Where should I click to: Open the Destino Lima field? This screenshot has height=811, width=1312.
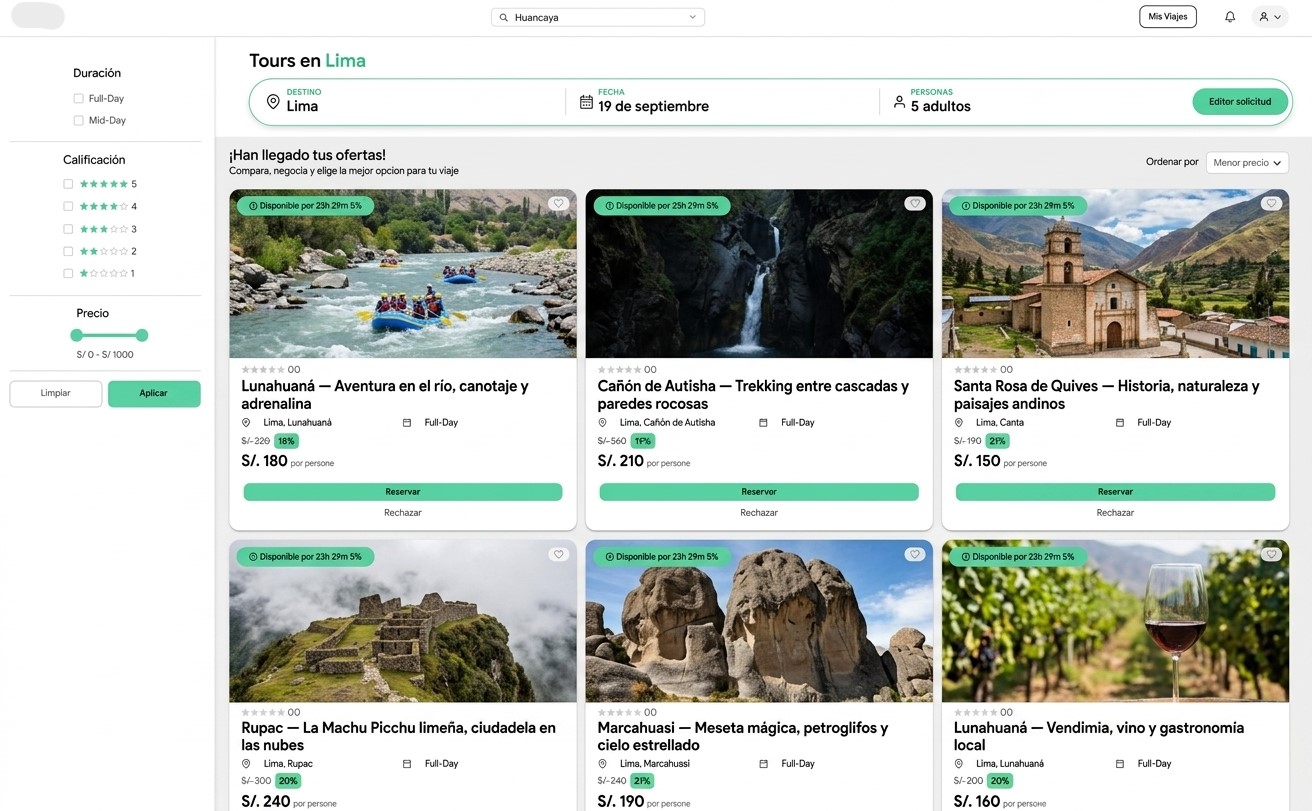pos(407,101)
